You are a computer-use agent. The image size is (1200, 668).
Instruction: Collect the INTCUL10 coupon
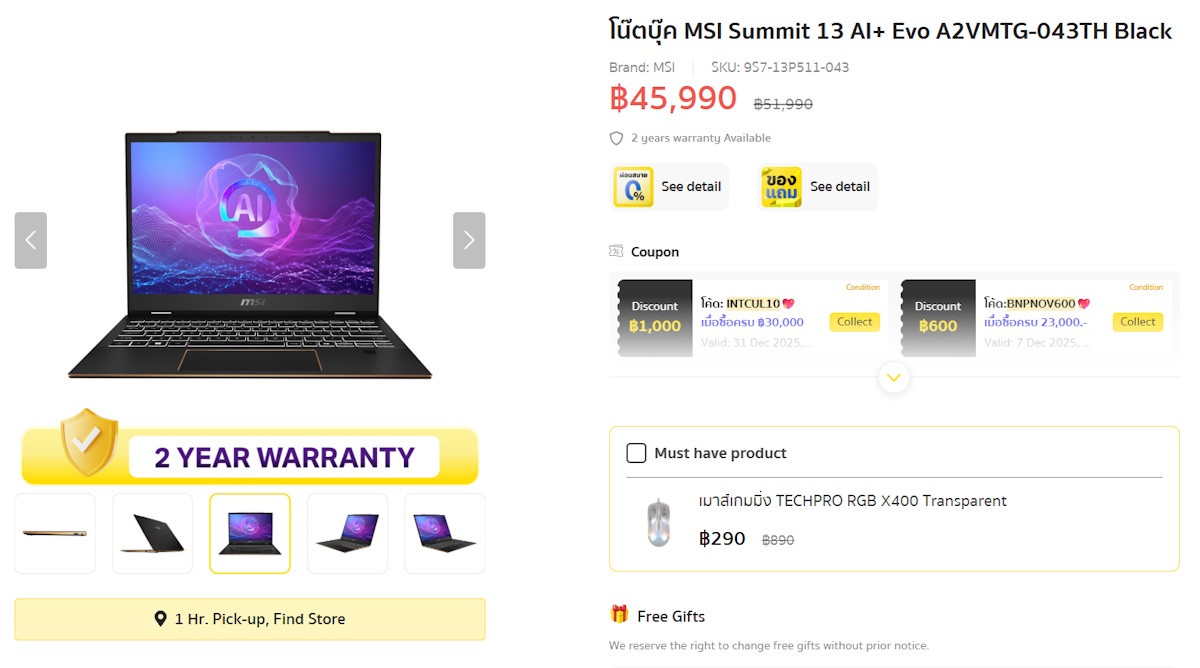[x=855, y=322]
